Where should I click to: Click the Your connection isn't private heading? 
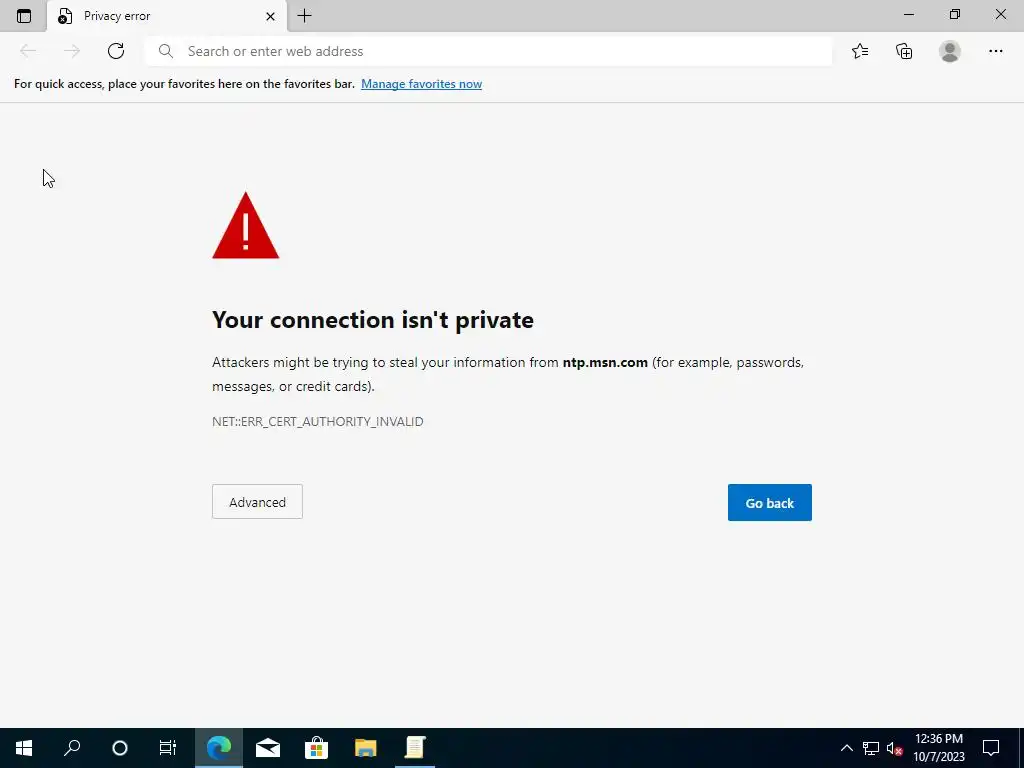(373, 320)
